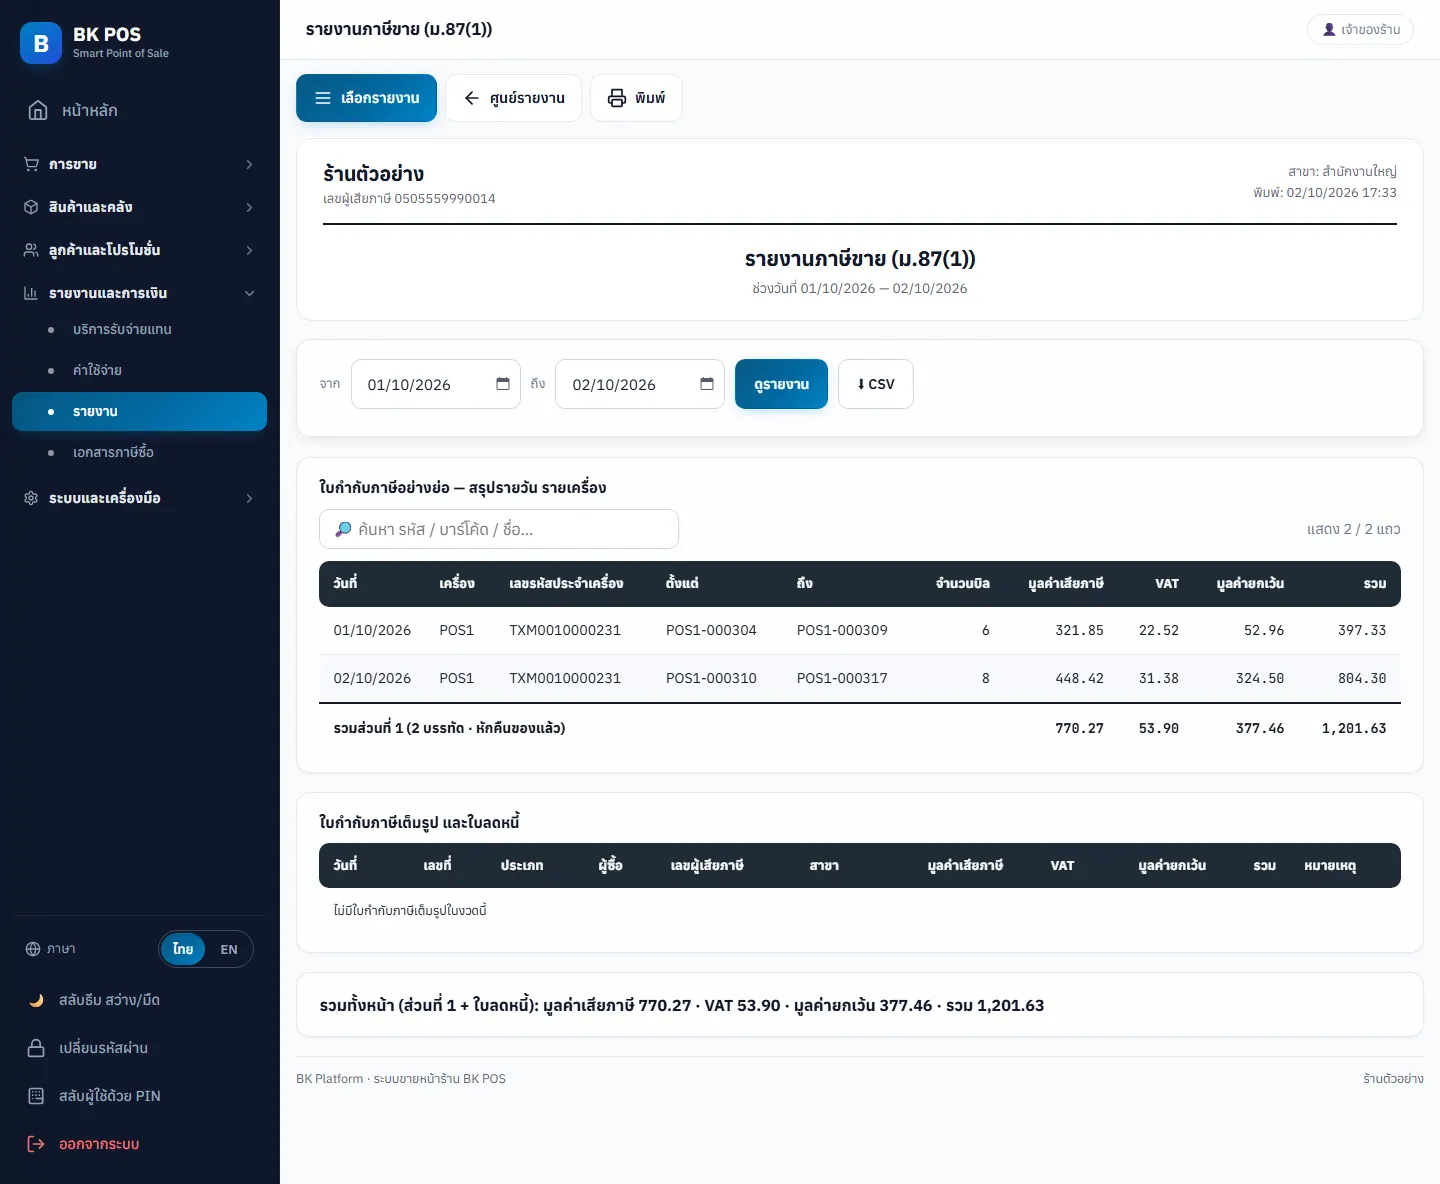Click the shopping cart icon for การขาย

tap(31, 164)
